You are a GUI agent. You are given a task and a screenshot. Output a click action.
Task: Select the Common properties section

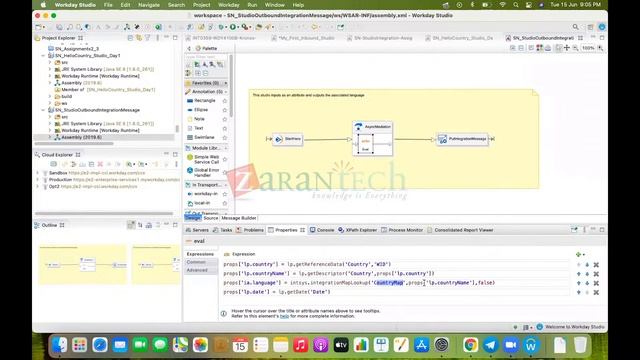[196, 262]
